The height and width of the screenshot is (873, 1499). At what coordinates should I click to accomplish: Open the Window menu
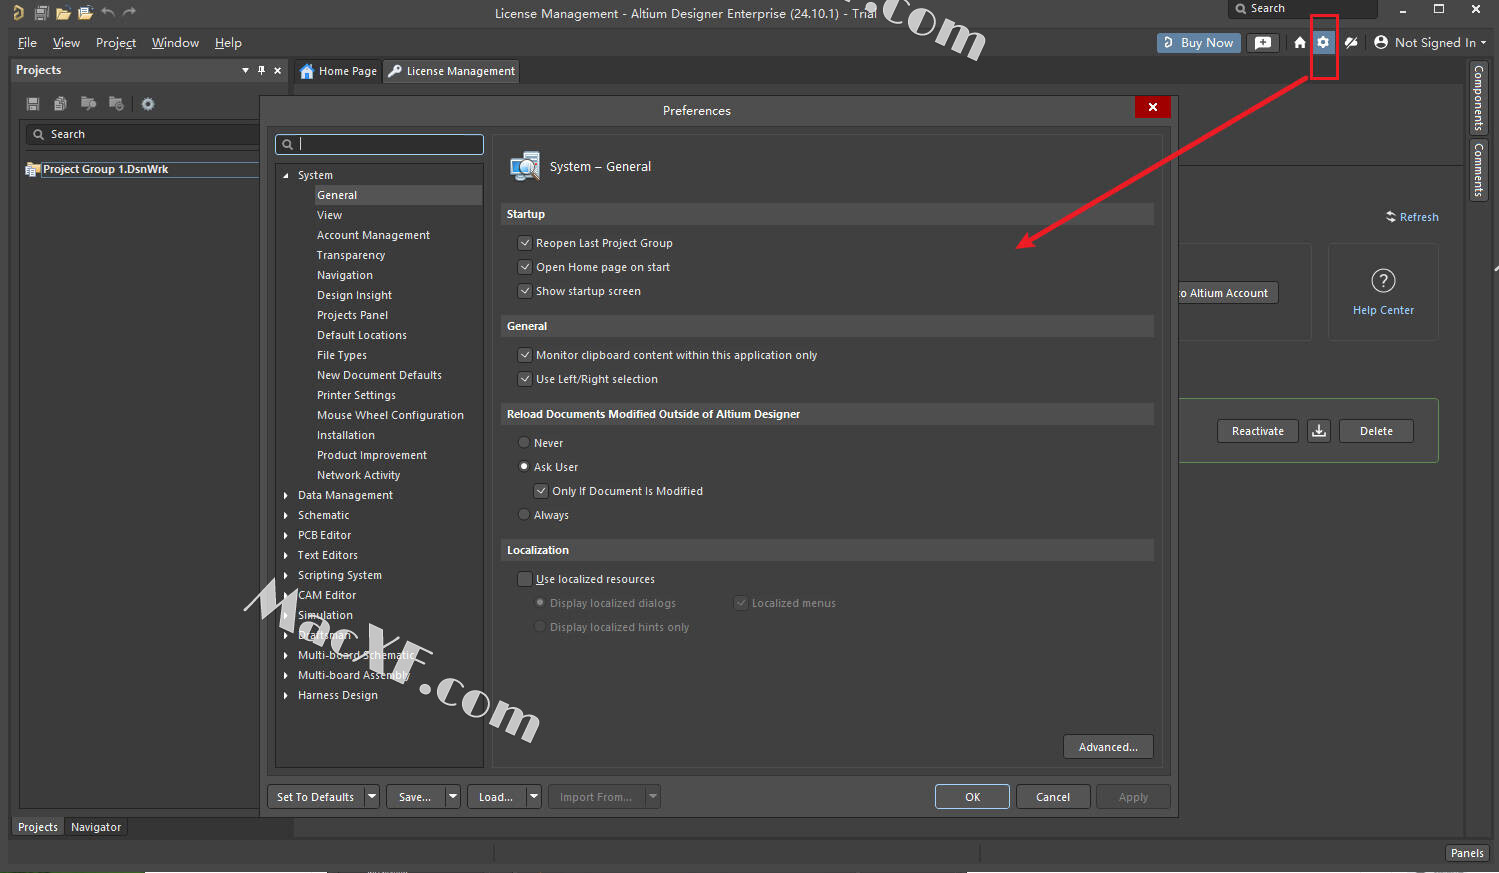175,43
